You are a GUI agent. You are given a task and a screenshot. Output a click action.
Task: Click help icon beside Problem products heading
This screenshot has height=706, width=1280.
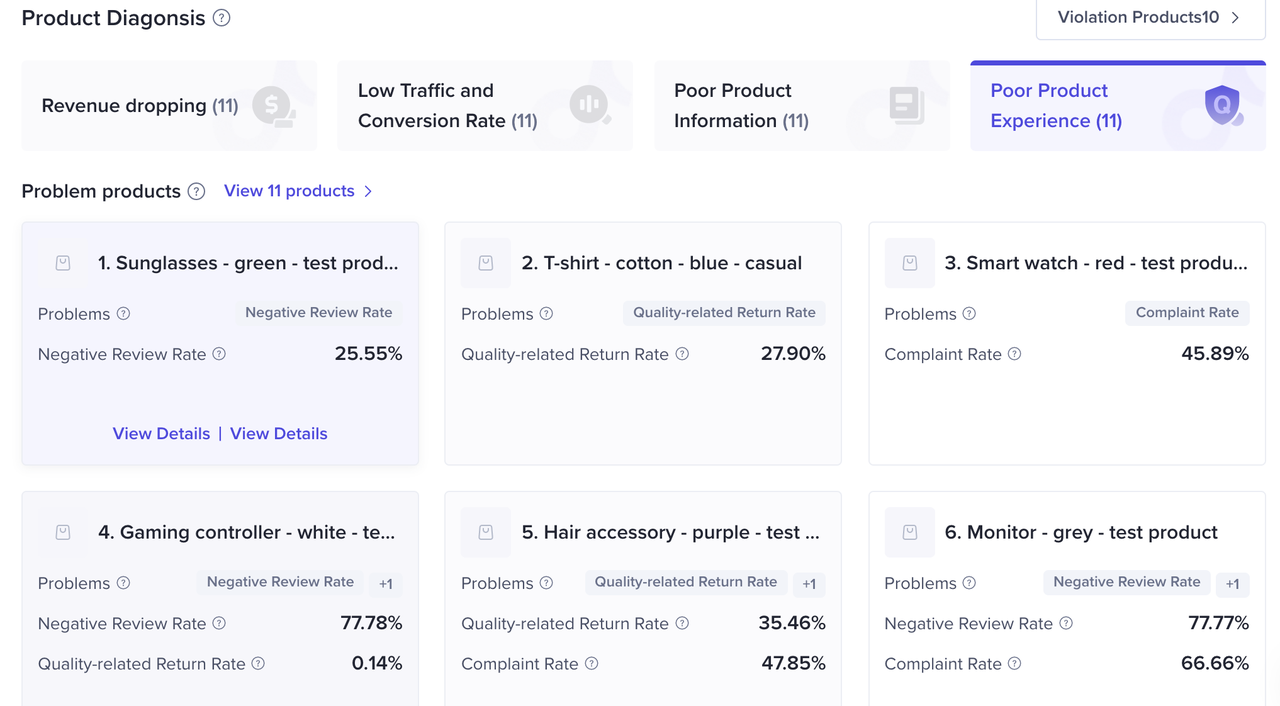coord(197,191)
